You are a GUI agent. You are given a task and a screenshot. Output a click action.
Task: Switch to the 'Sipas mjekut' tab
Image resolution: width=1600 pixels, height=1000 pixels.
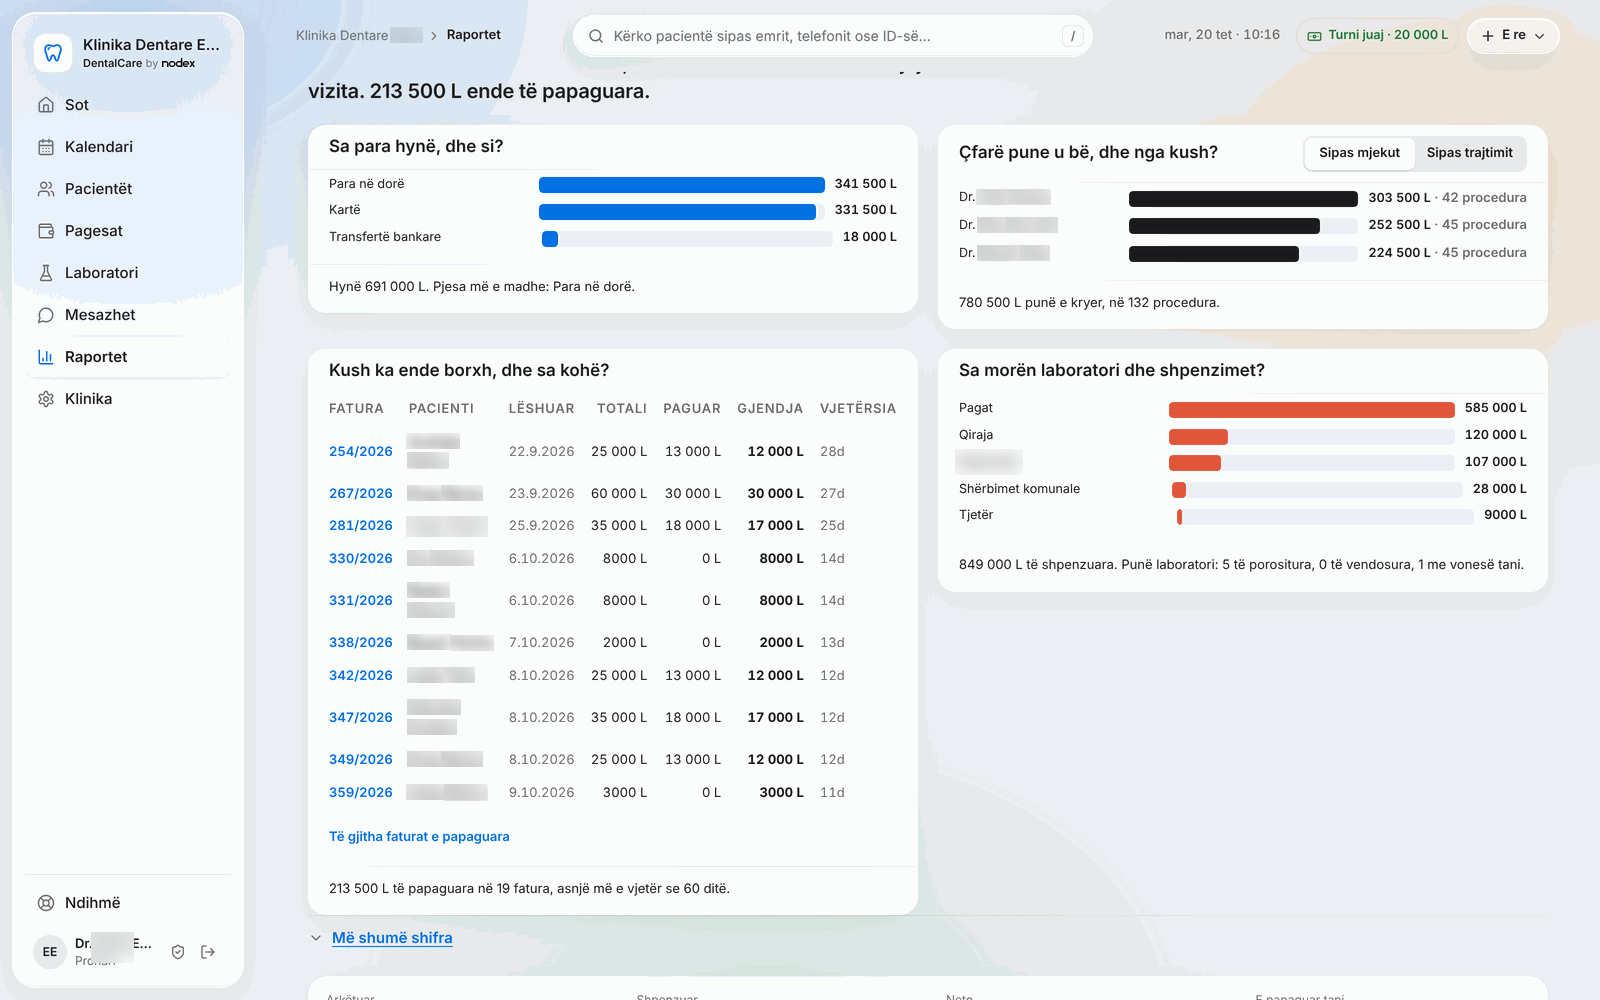(x=1359, y=153)
